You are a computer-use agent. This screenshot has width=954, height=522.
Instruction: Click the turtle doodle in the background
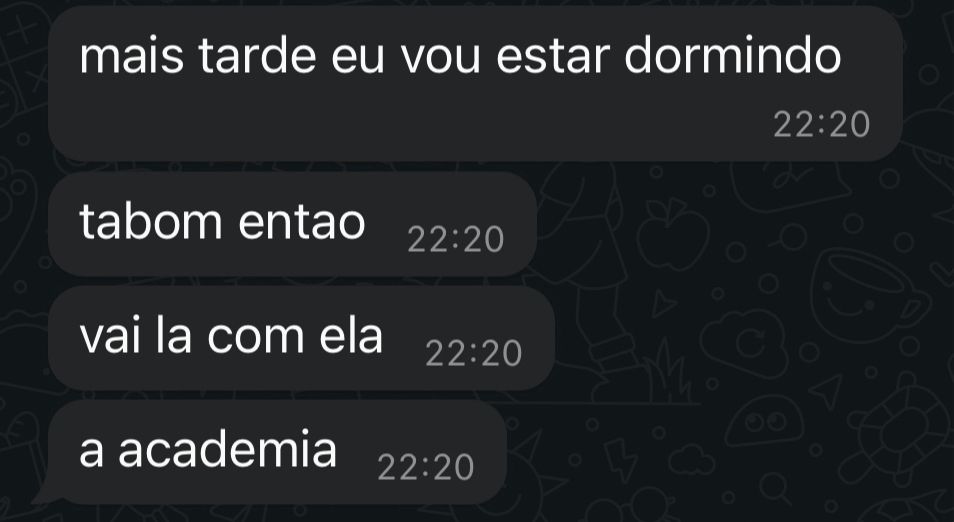[898, 429]
